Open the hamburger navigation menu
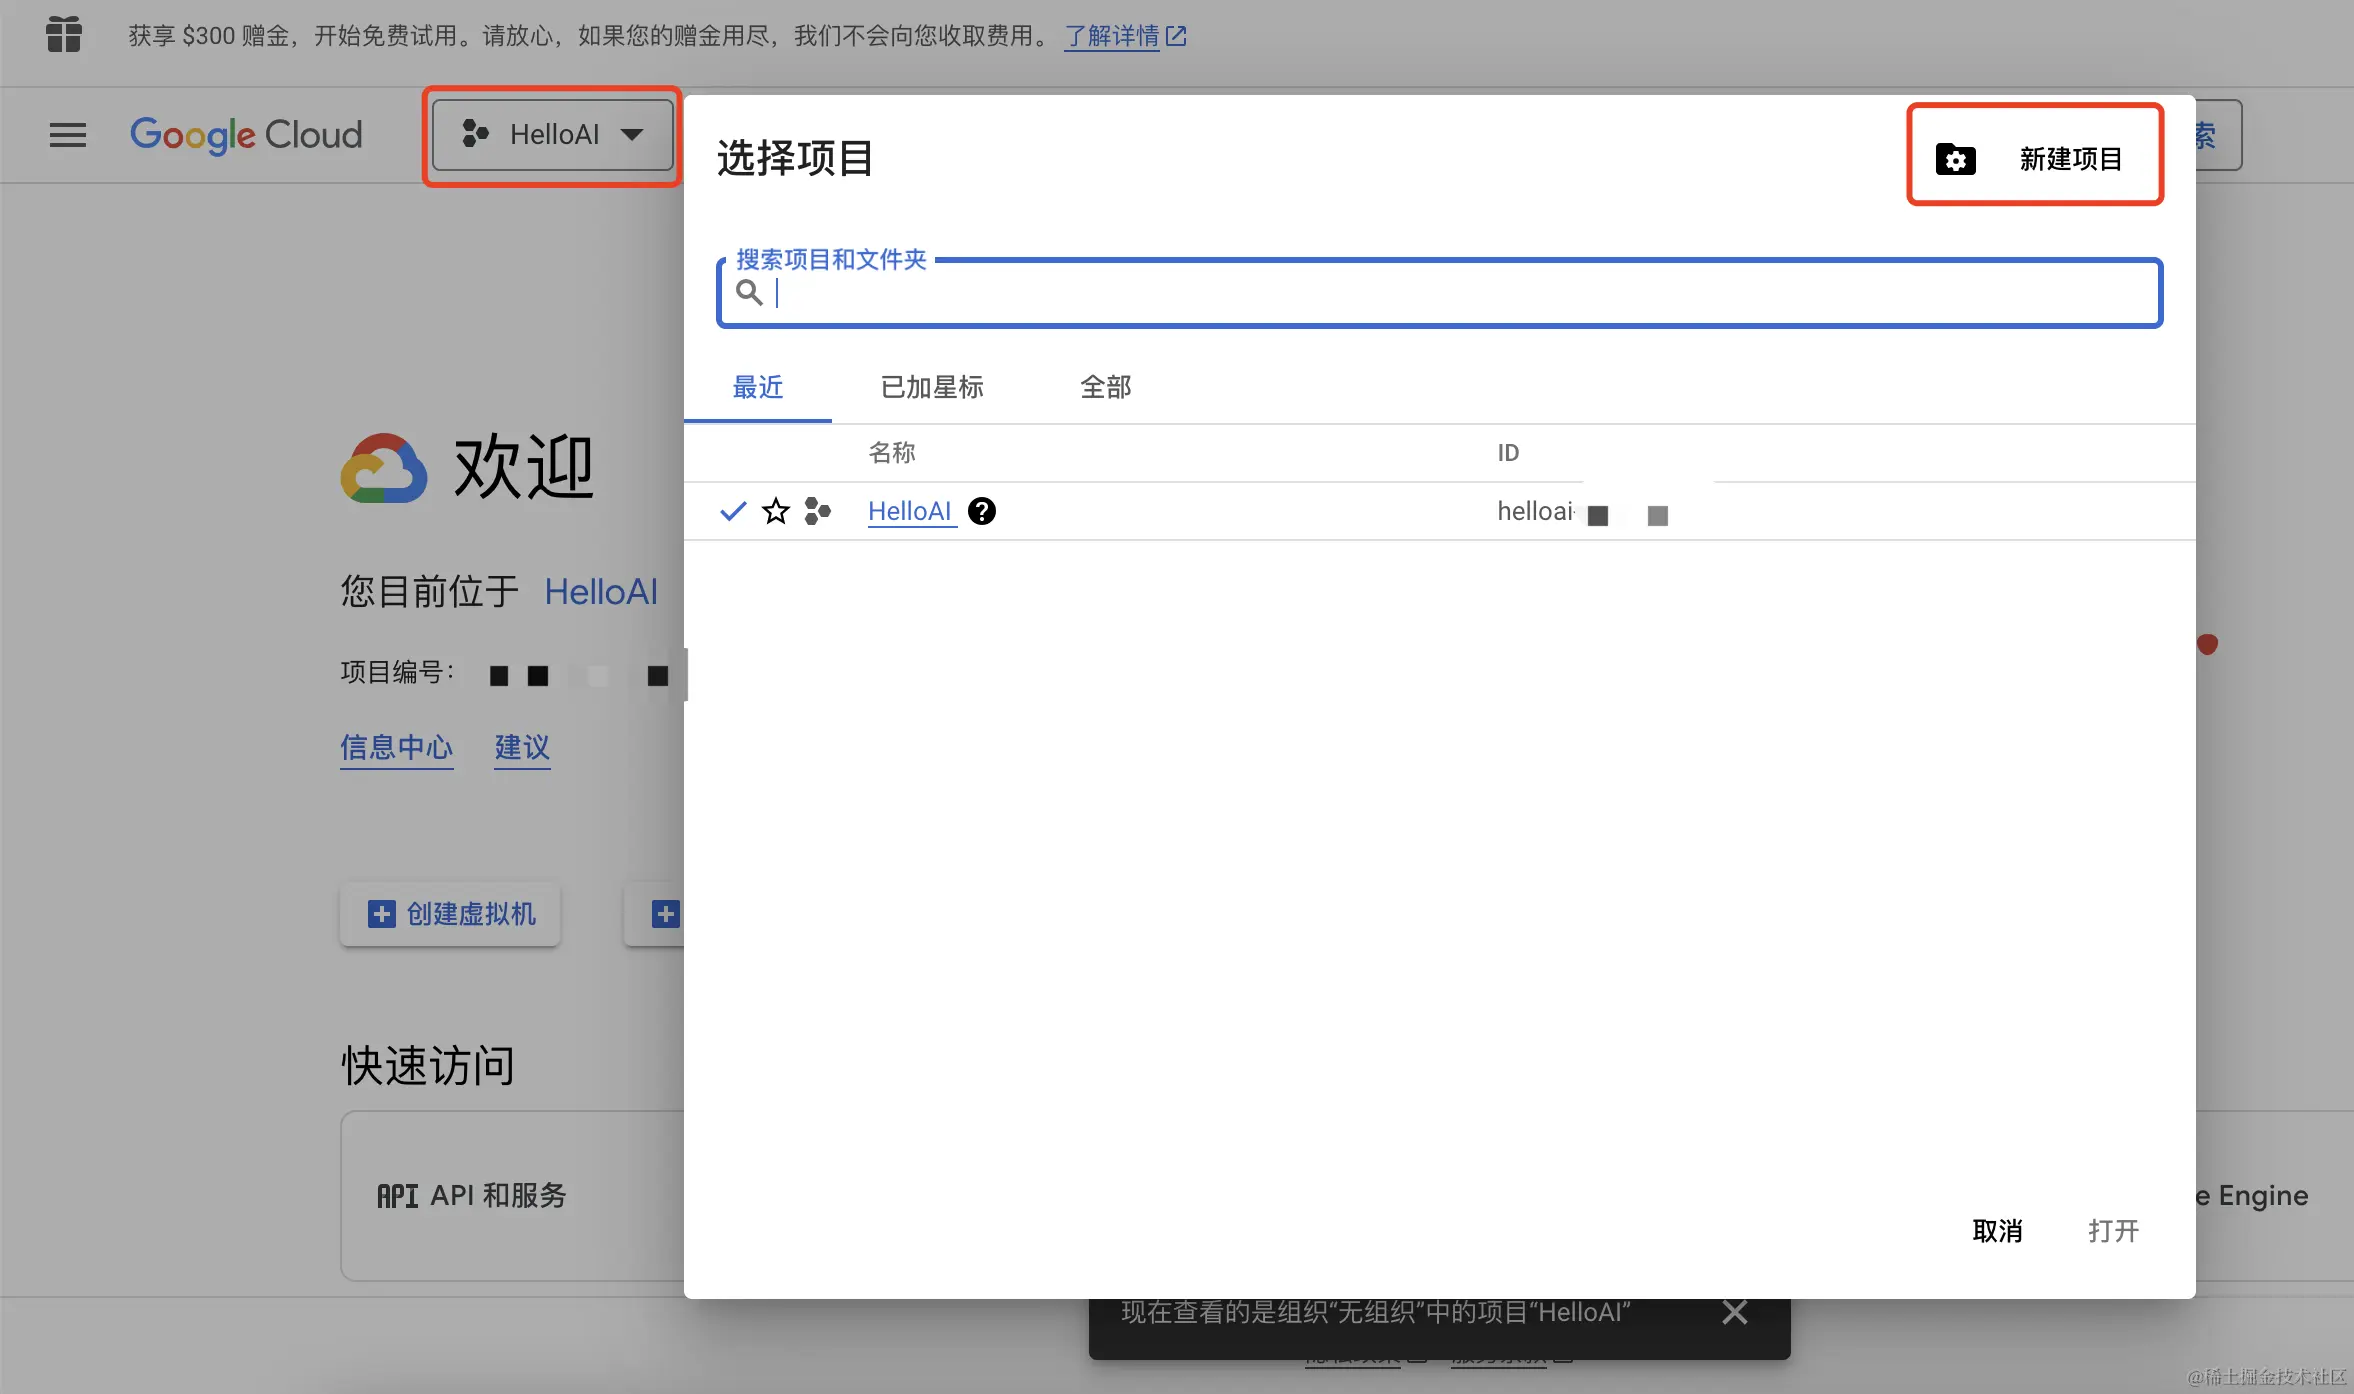 pyautogui.click(x=67, y=135)
